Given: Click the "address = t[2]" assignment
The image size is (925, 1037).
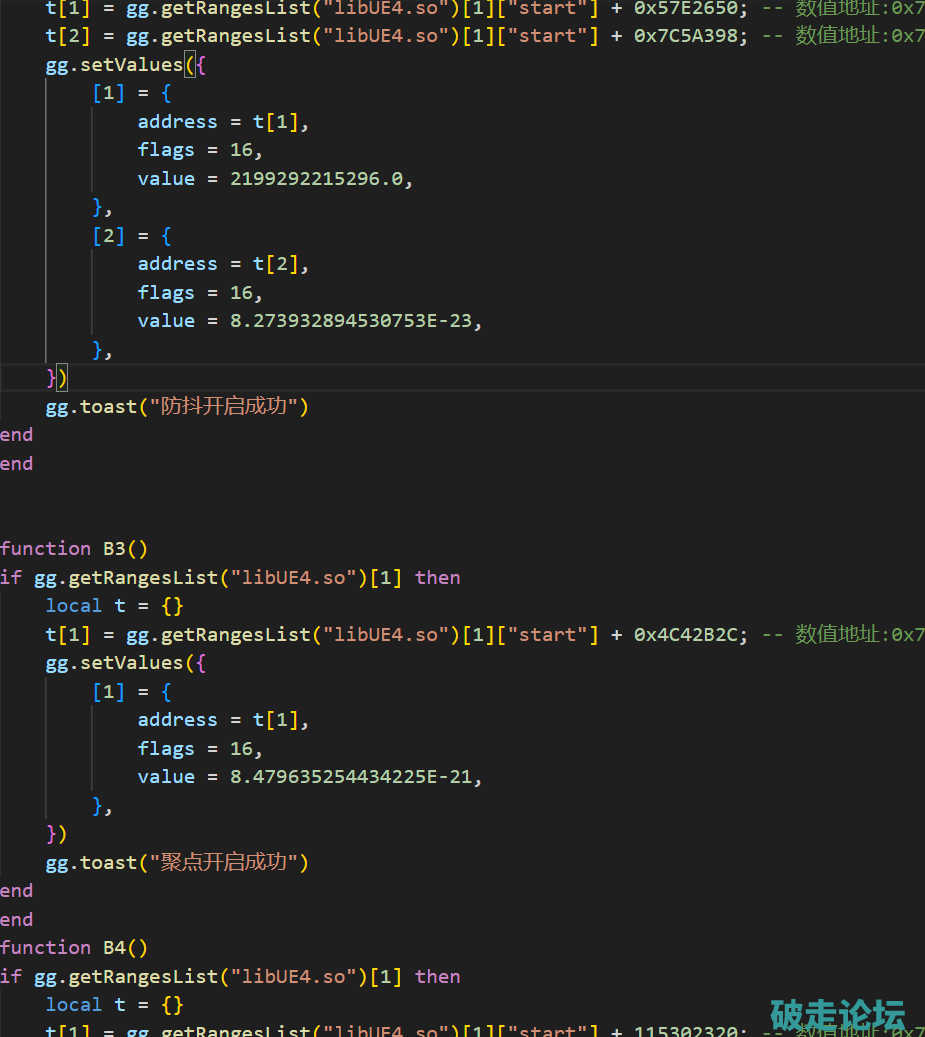Looking at the screenshot, I should 223,263.
